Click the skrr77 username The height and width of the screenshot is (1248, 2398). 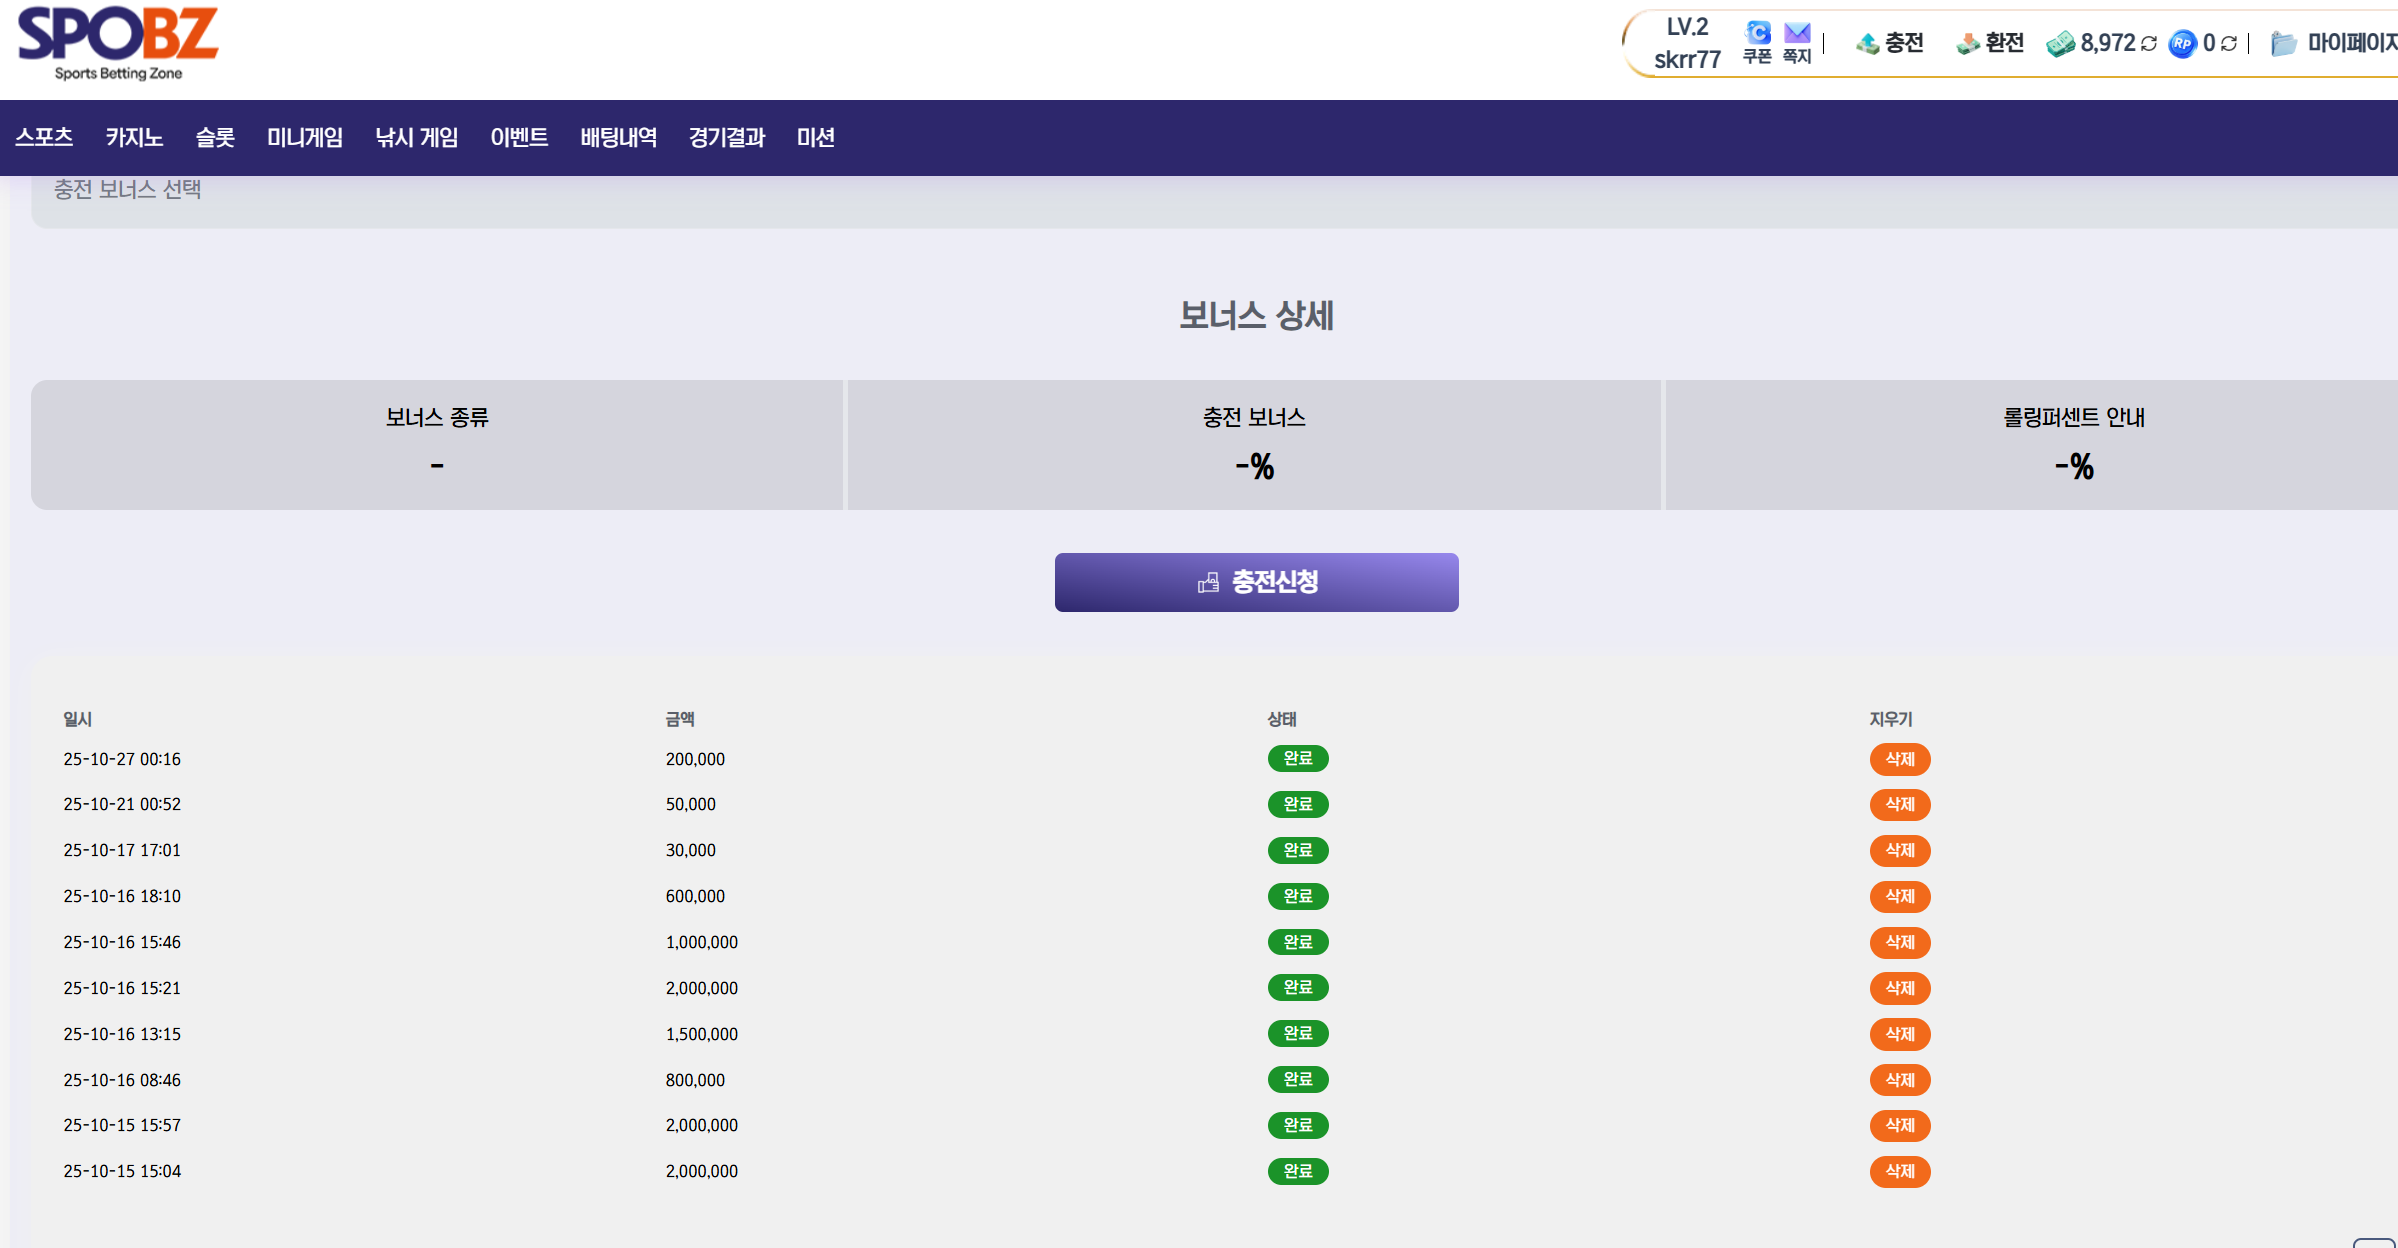click(1687, 60)
